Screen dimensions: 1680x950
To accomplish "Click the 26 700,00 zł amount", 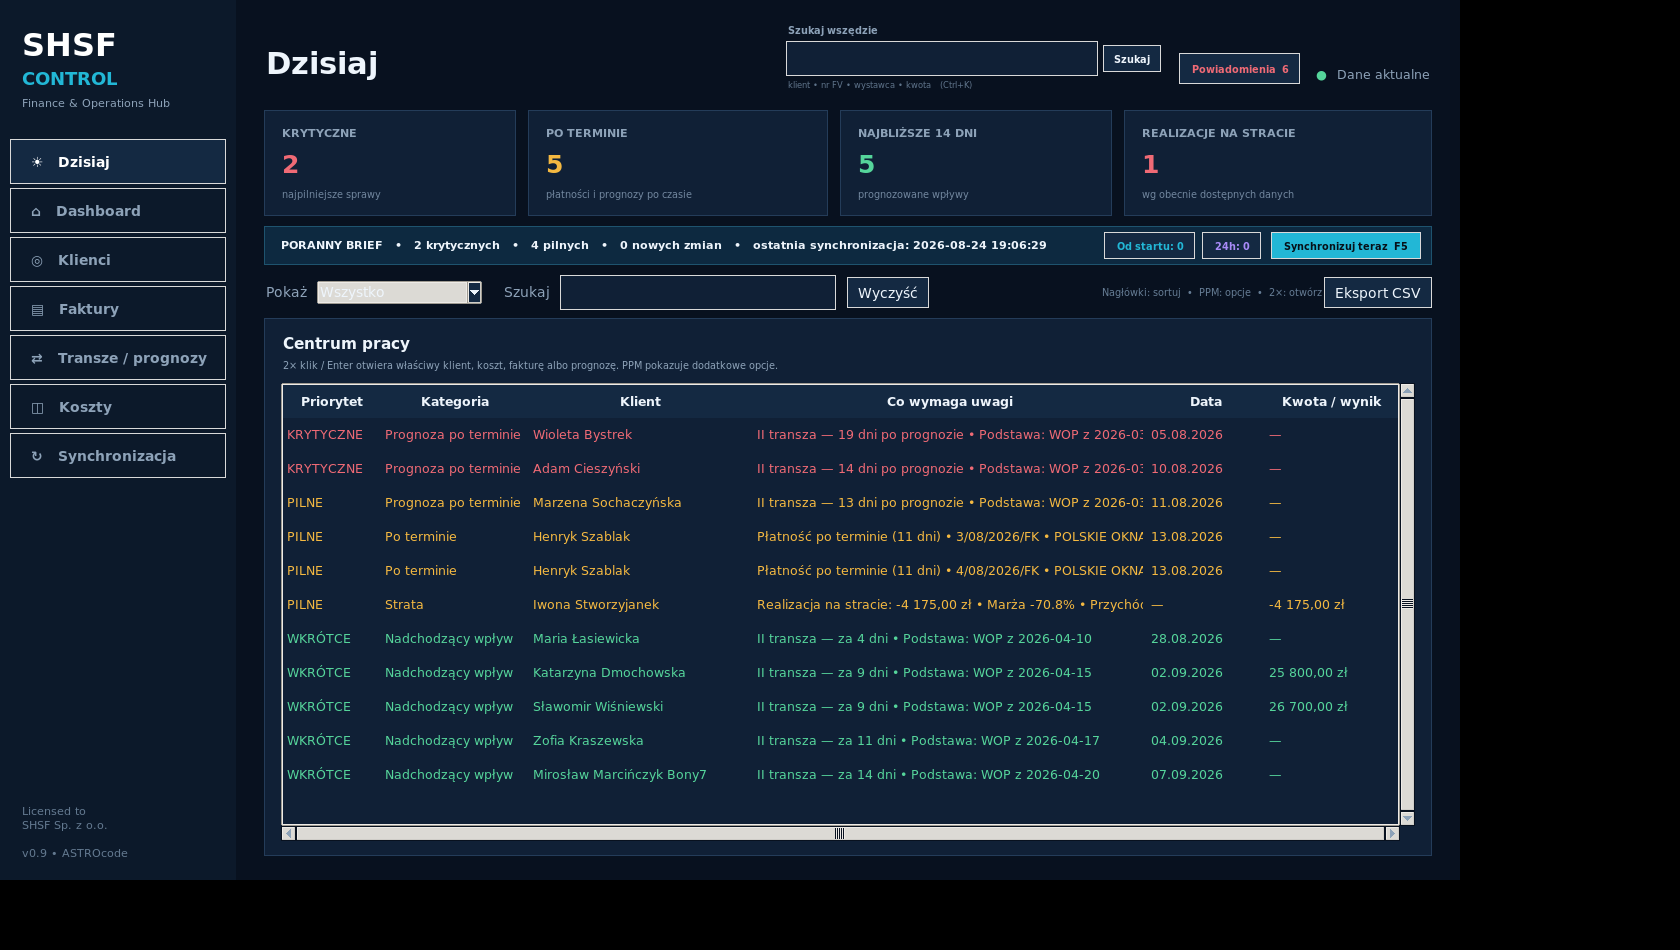I will point(1308,707).
